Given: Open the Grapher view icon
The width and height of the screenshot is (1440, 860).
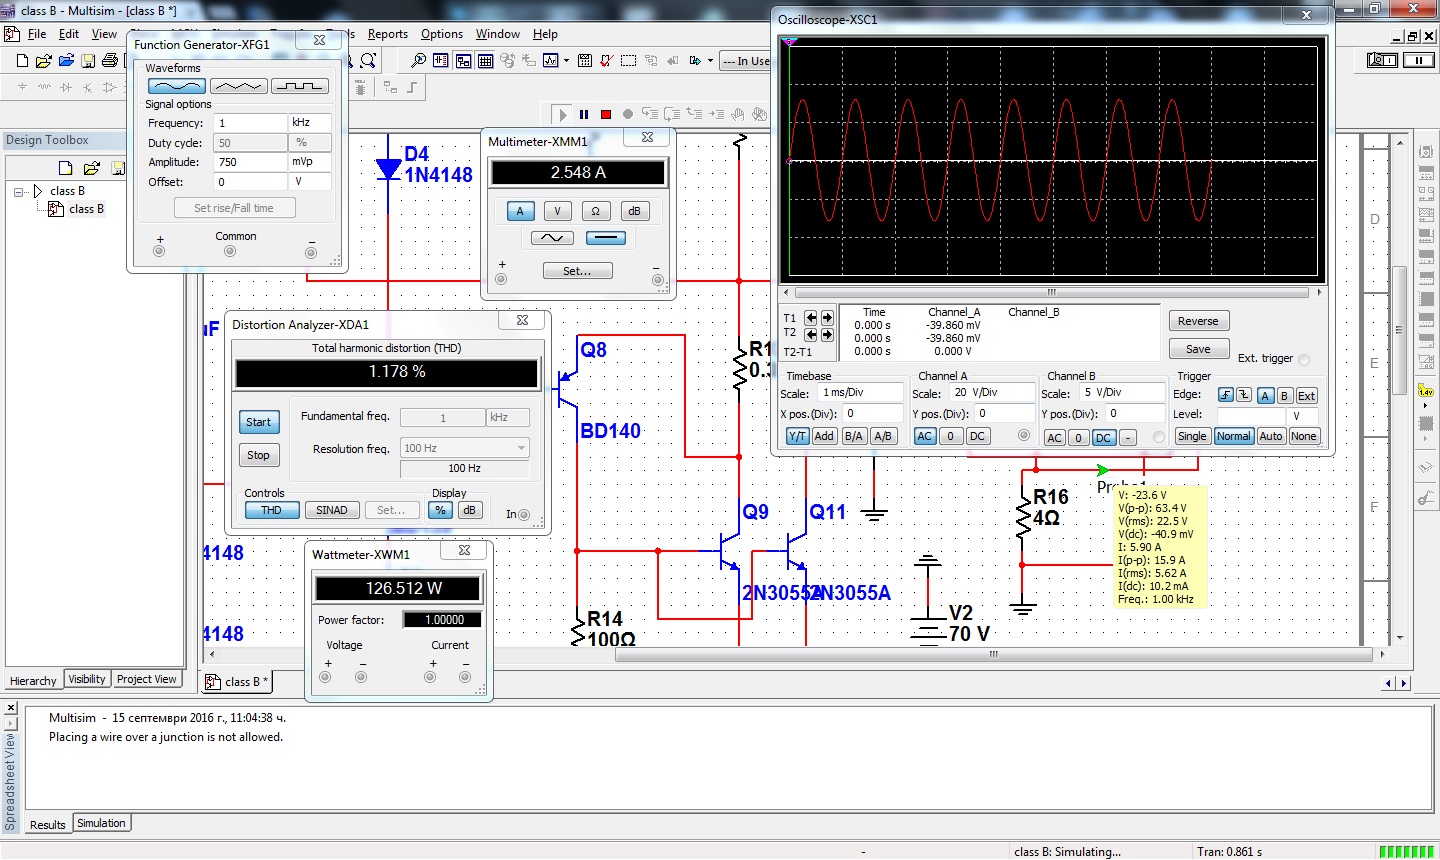Looking at the screenshot, I should (551, 61).
